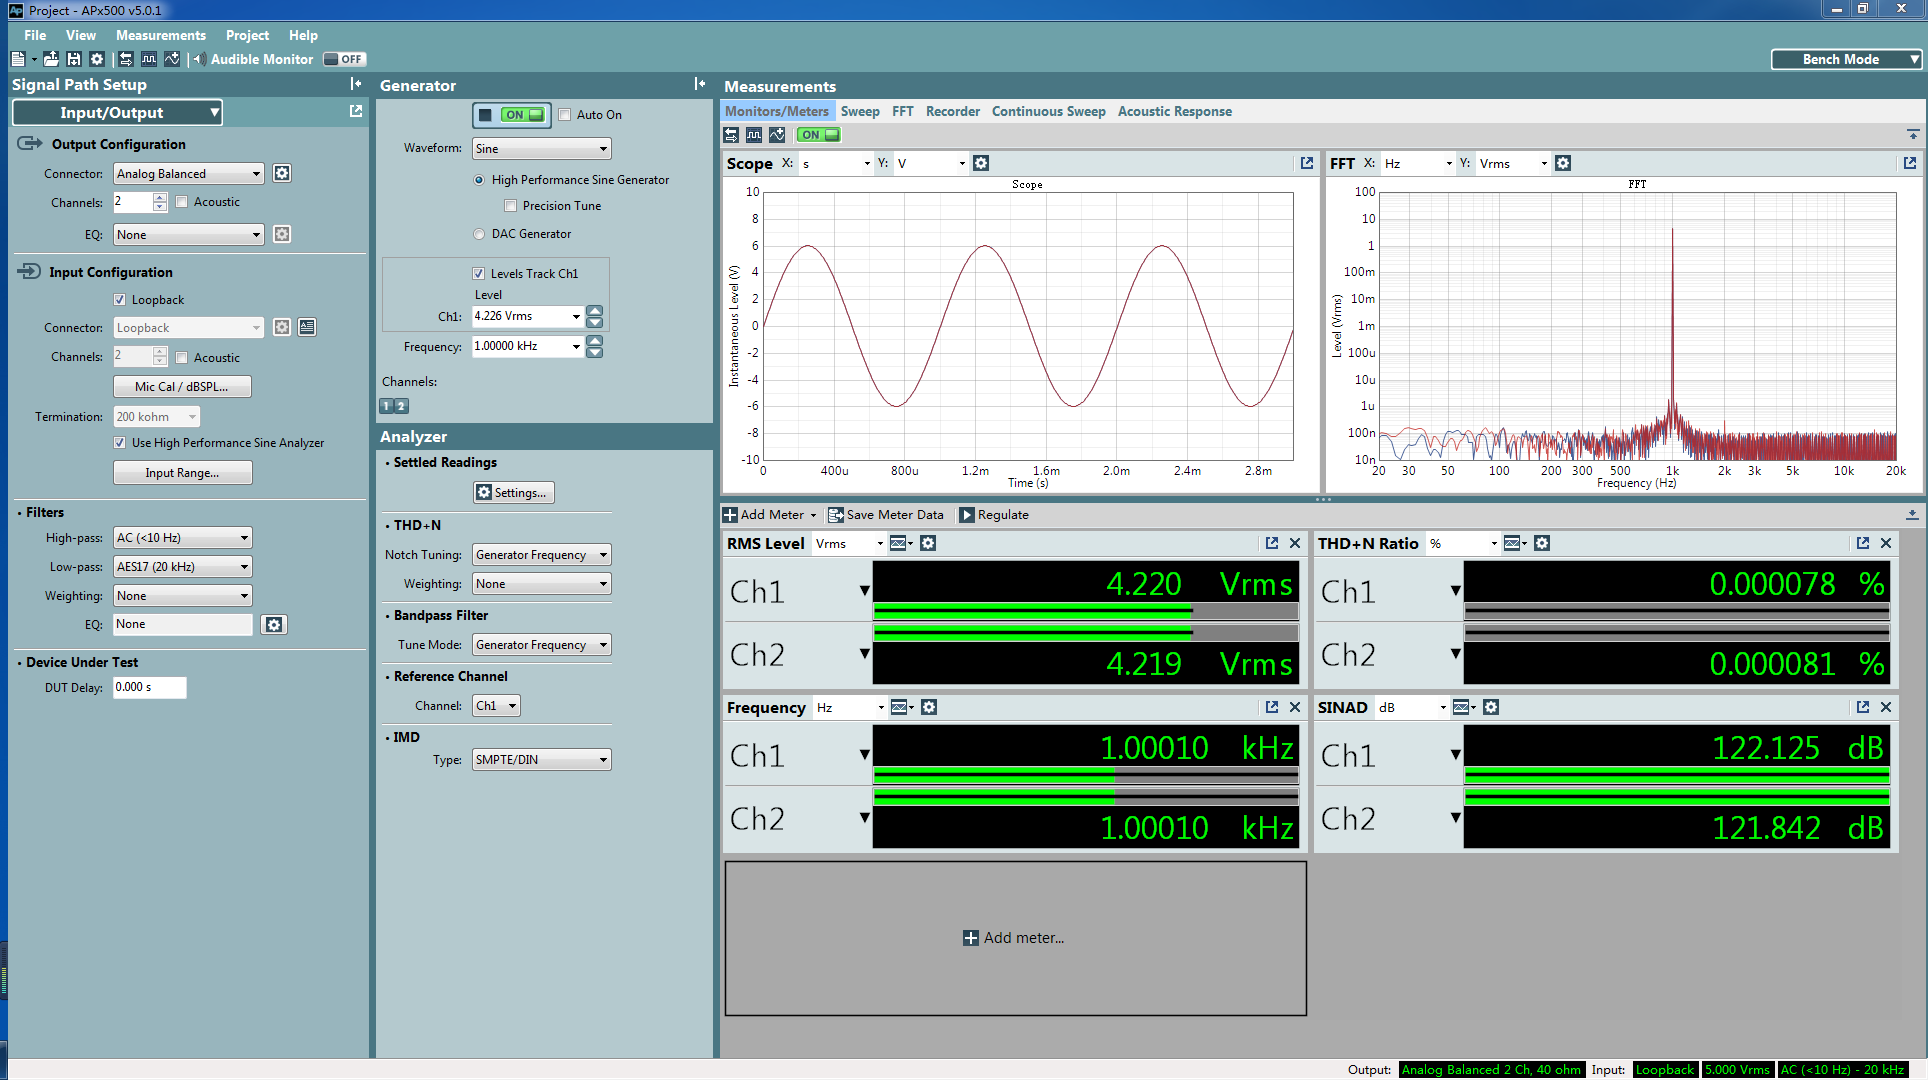The height and width of the screenshot is (1080, 1928).
Task: Click the large Add meter placeholder
Action: click(x=1015, y=938)
